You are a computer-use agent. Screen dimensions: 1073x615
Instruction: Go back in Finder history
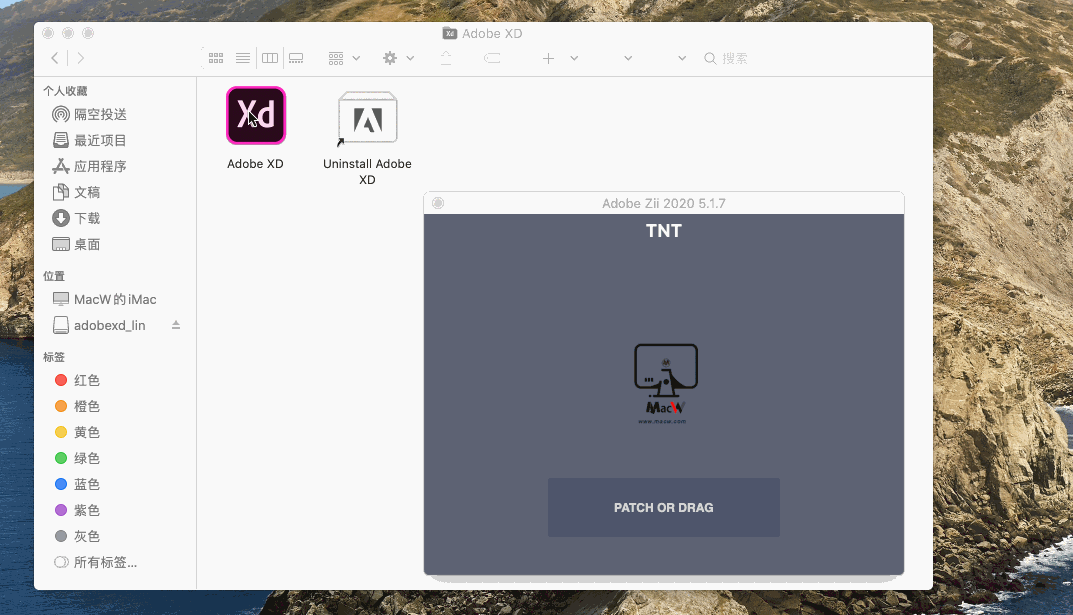coord(55,58)
